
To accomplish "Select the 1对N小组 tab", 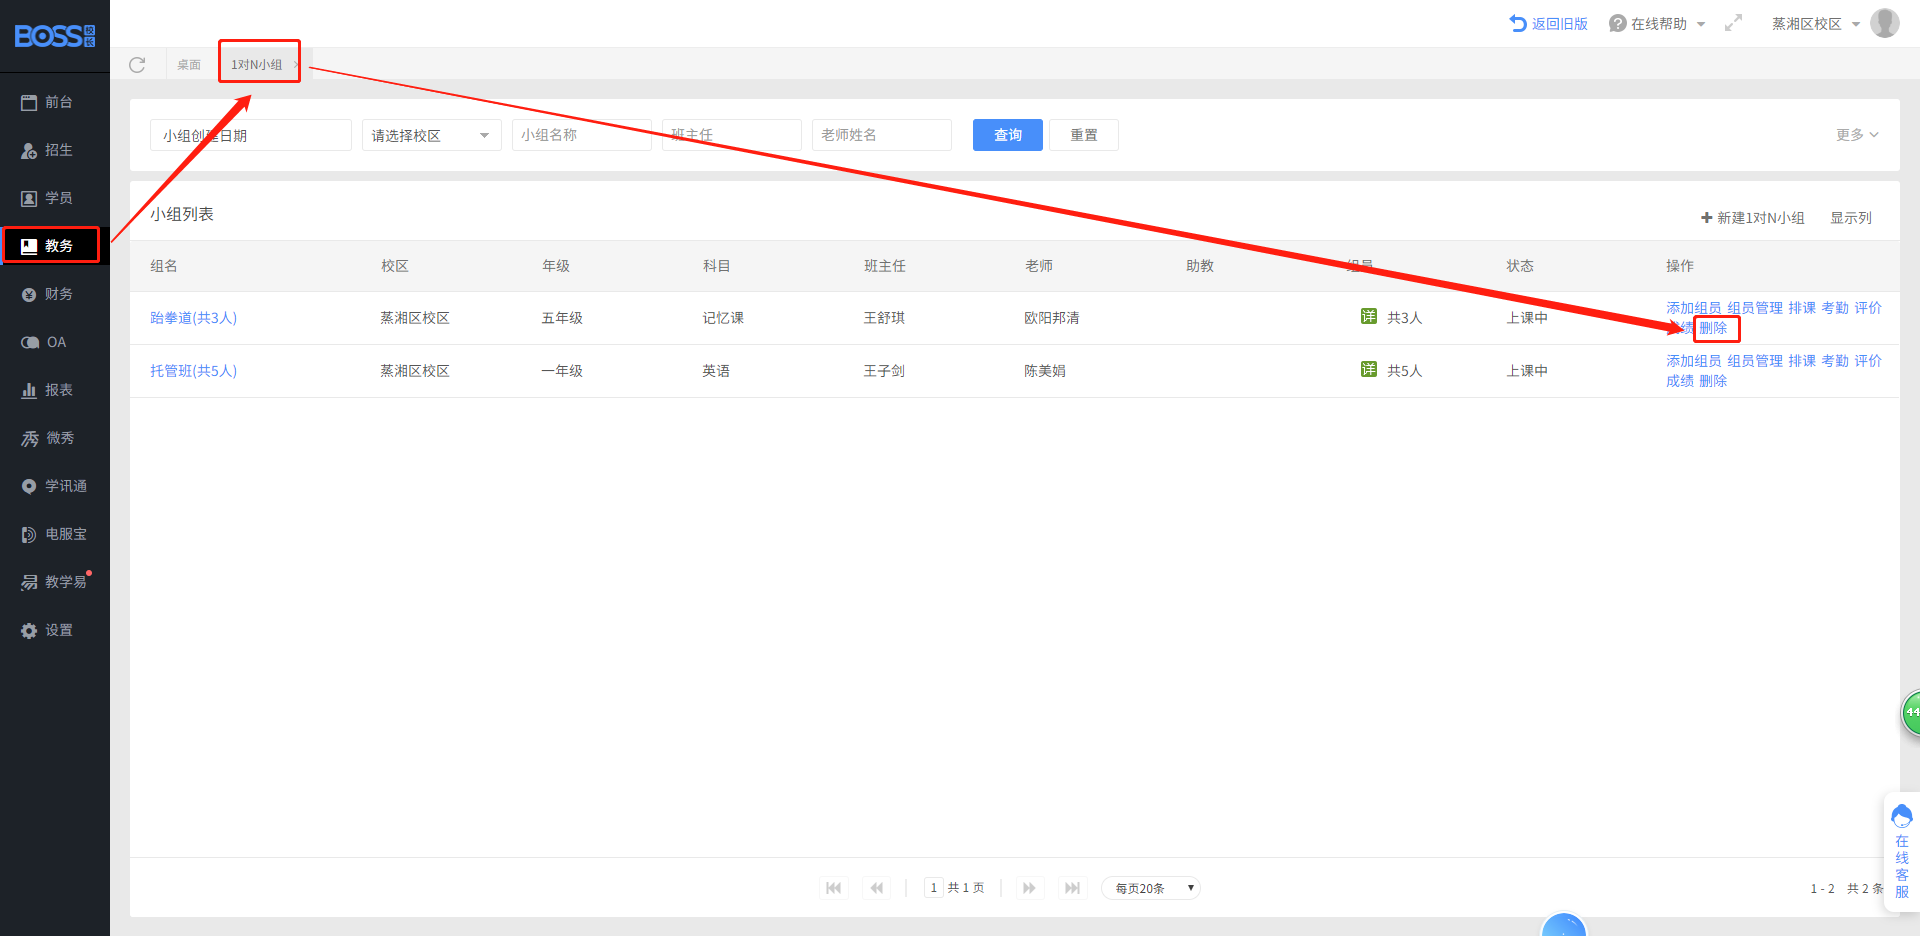I will tap(257, 65).
